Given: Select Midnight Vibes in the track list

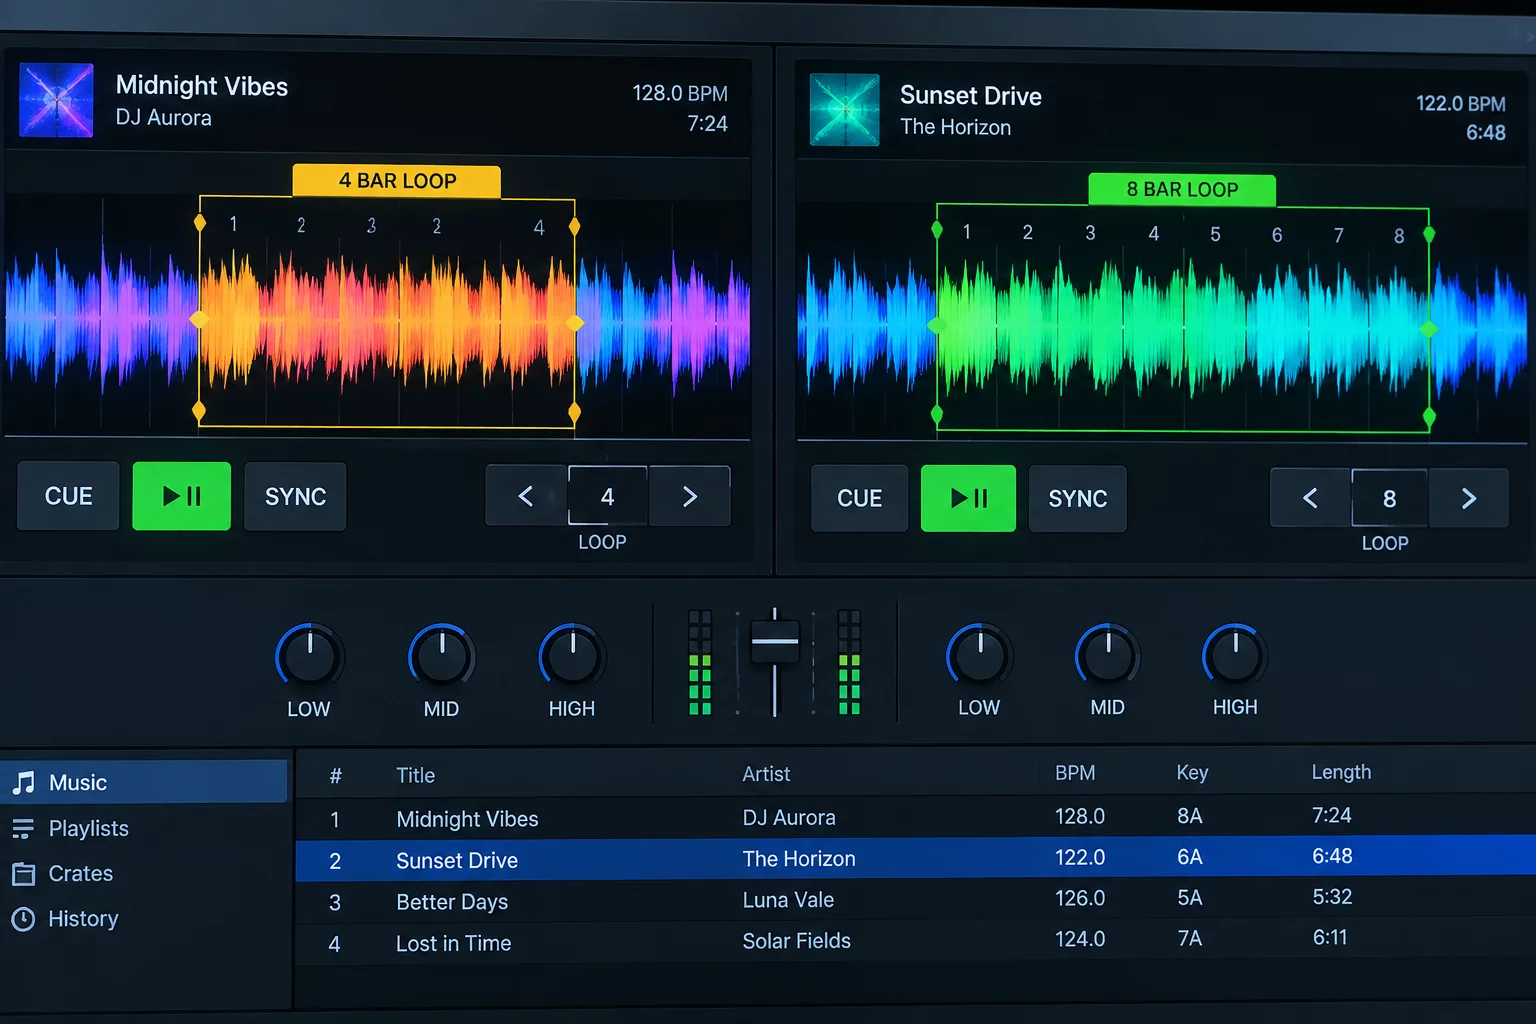Looking at the screenshot, I should (915, 817).
